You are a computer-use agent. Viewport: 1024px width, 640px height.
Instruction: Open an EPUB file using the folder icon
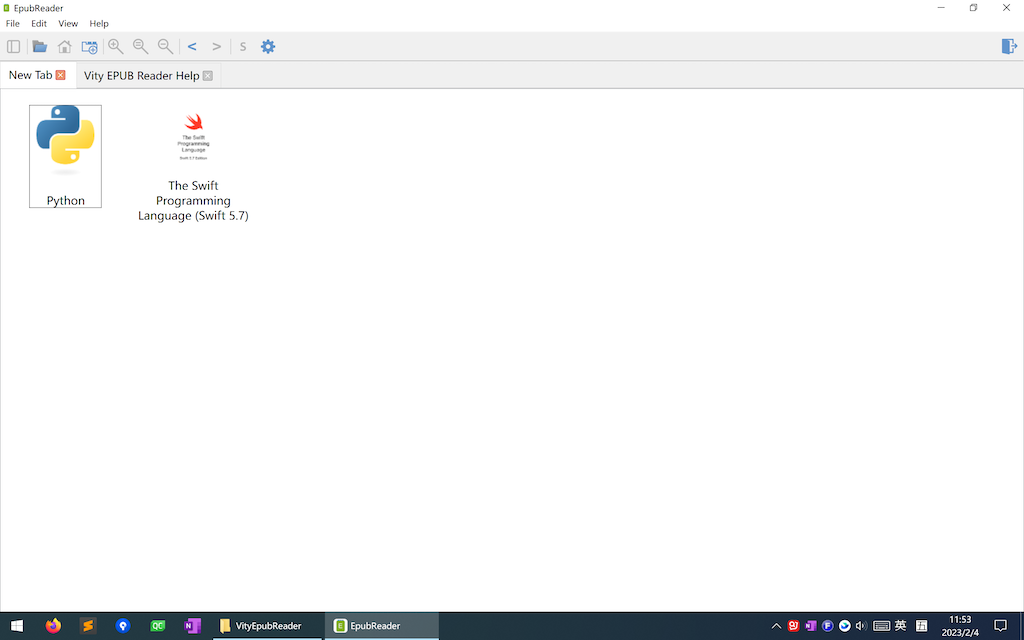39,46
